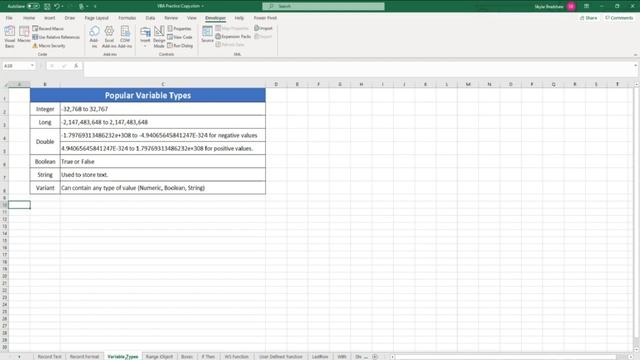Click the Undo arrow

[57, 6]
